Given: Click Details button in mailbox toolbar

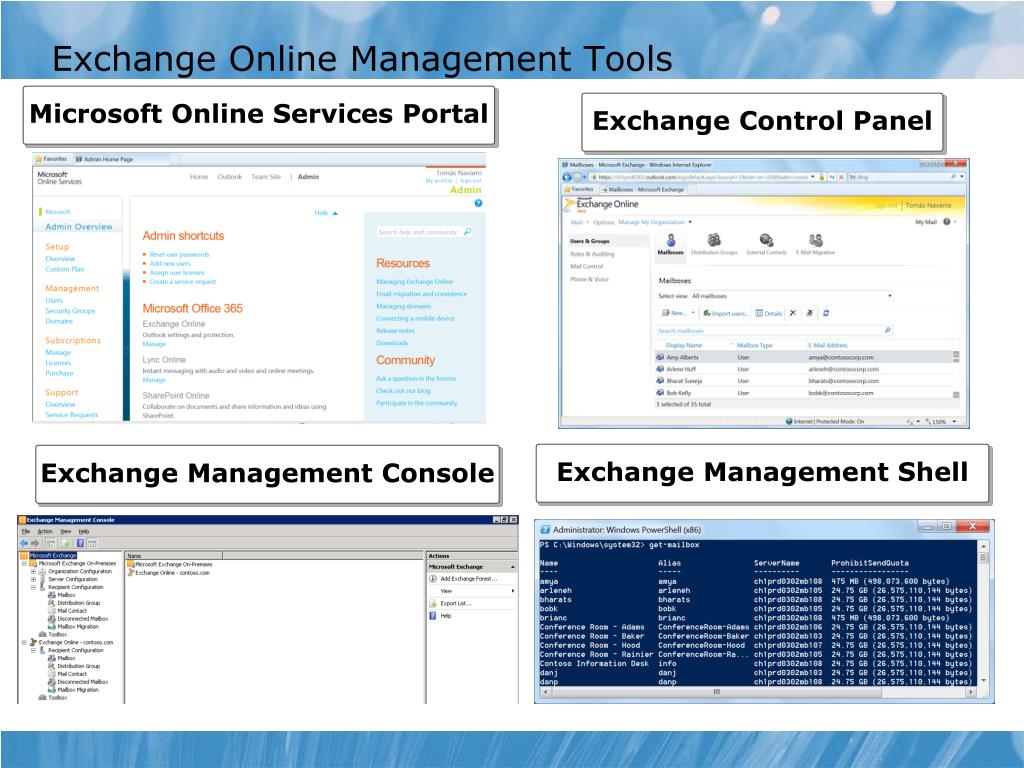Looking at the screenshot, I should pos(769,313).
